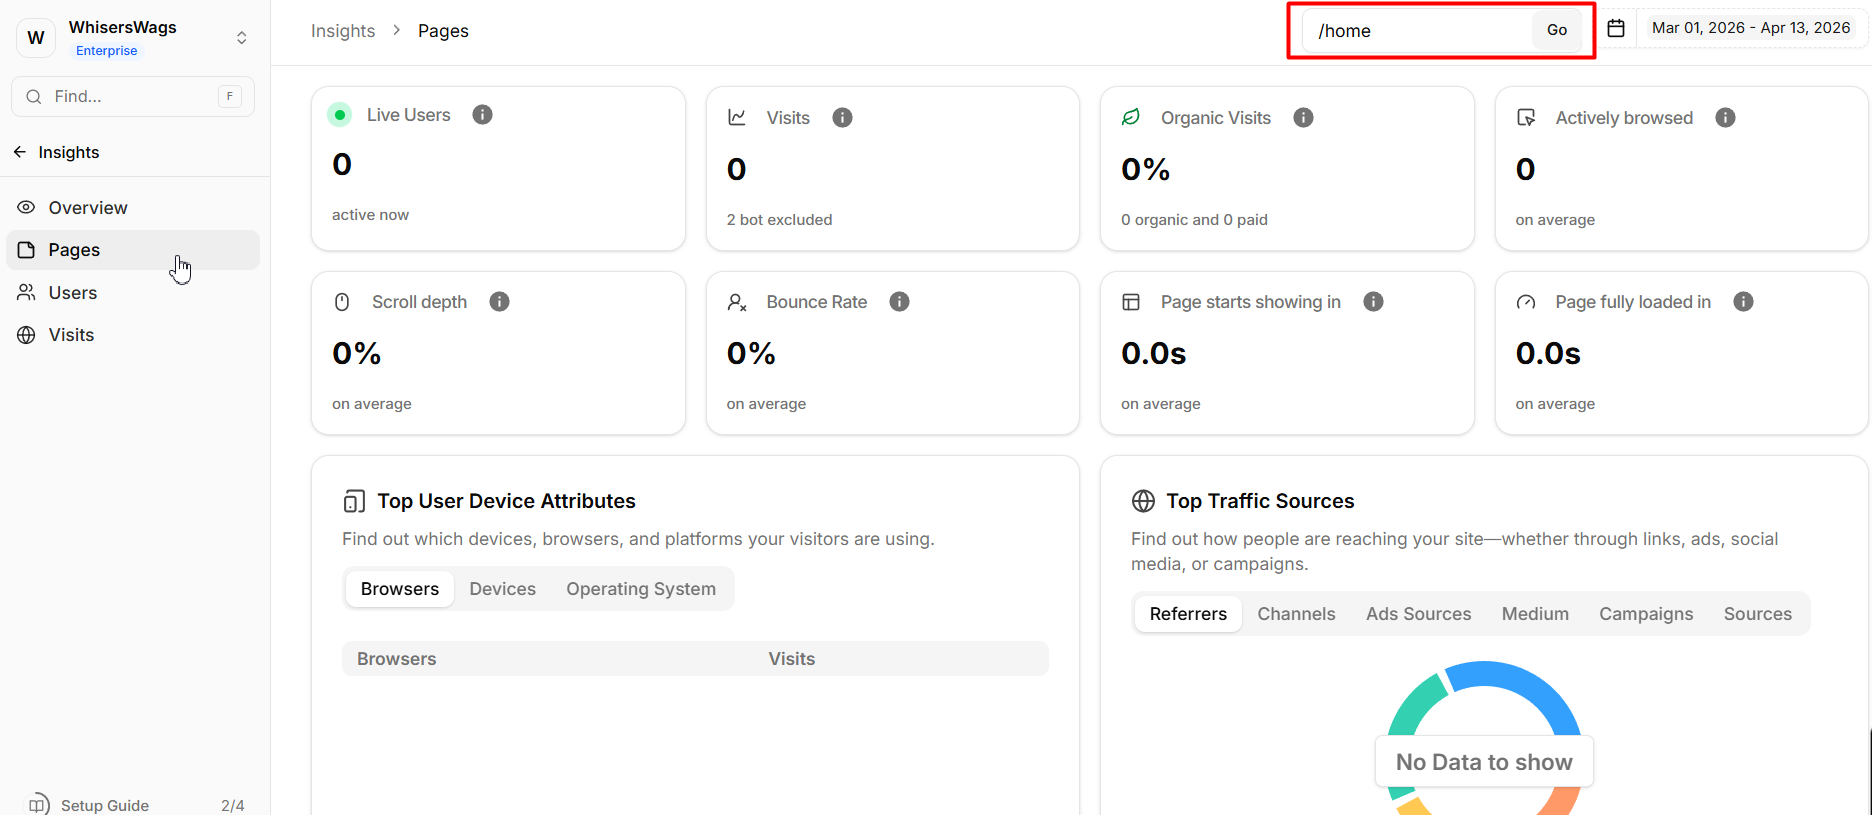Expand the WhisersWags workspace switcher

tap(241, 38)
